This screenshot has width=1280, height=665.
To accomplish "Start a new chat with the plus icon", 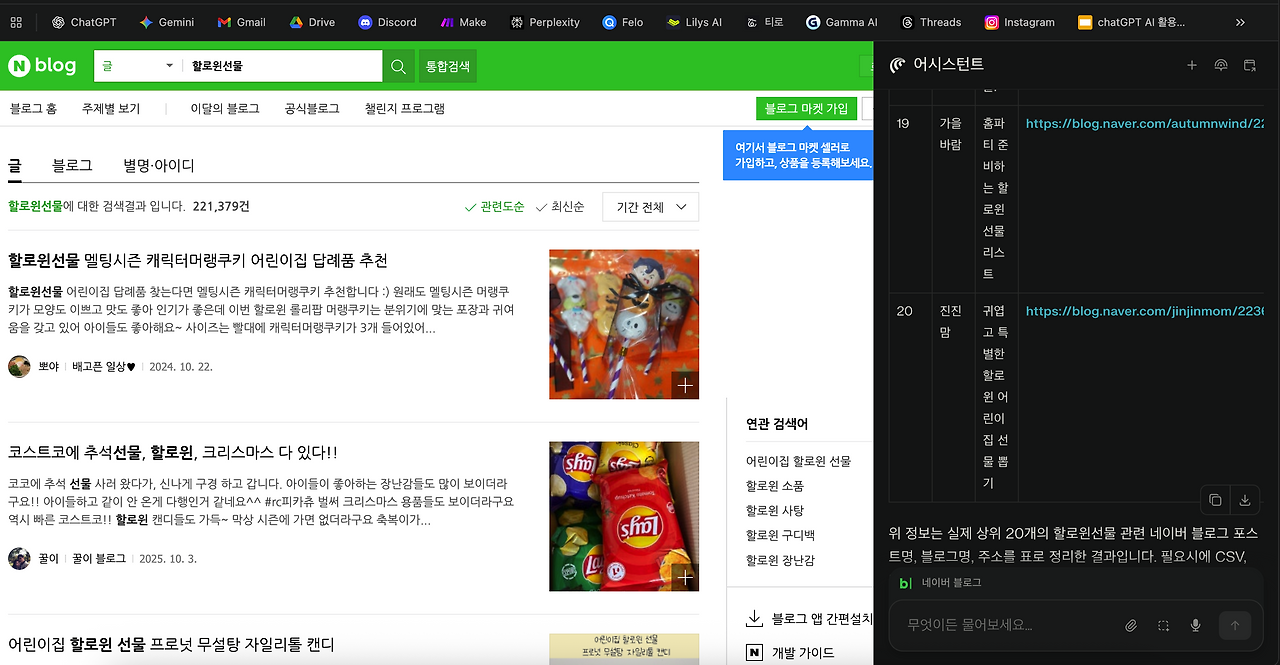I will click(x=1191, y=64).
